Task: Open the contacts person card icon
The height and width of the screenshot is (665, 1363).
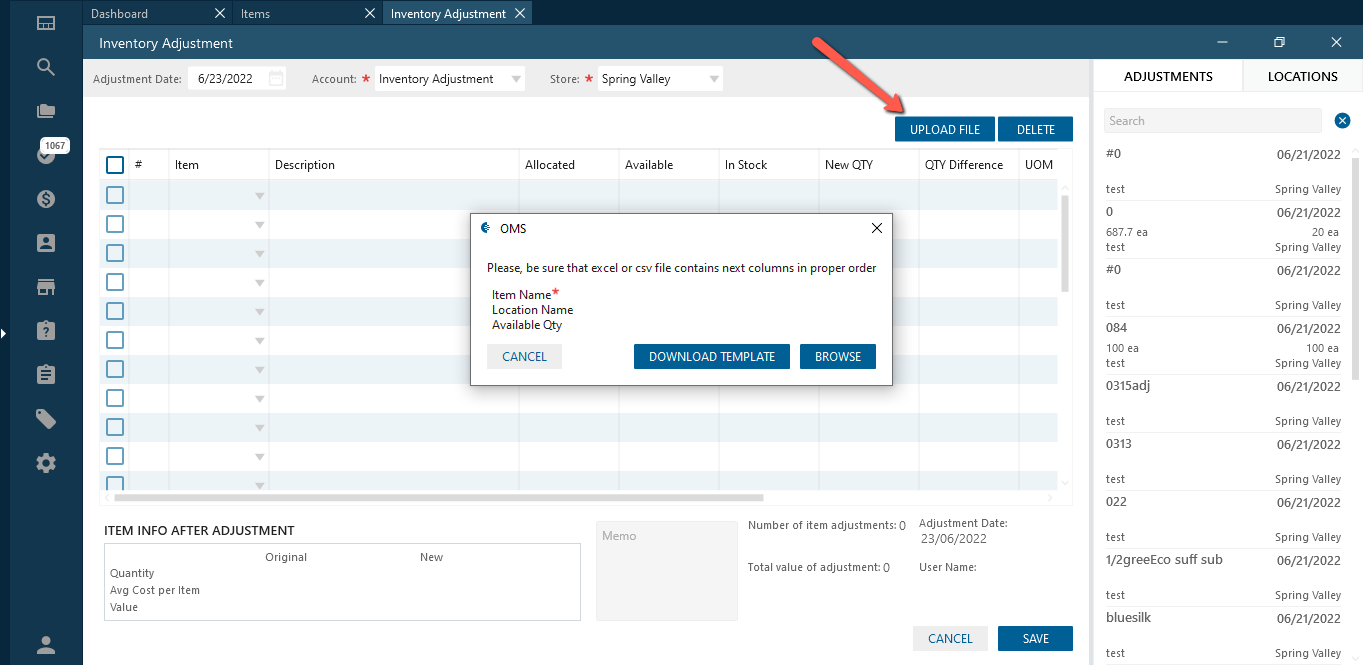Action: coord(45,243)
